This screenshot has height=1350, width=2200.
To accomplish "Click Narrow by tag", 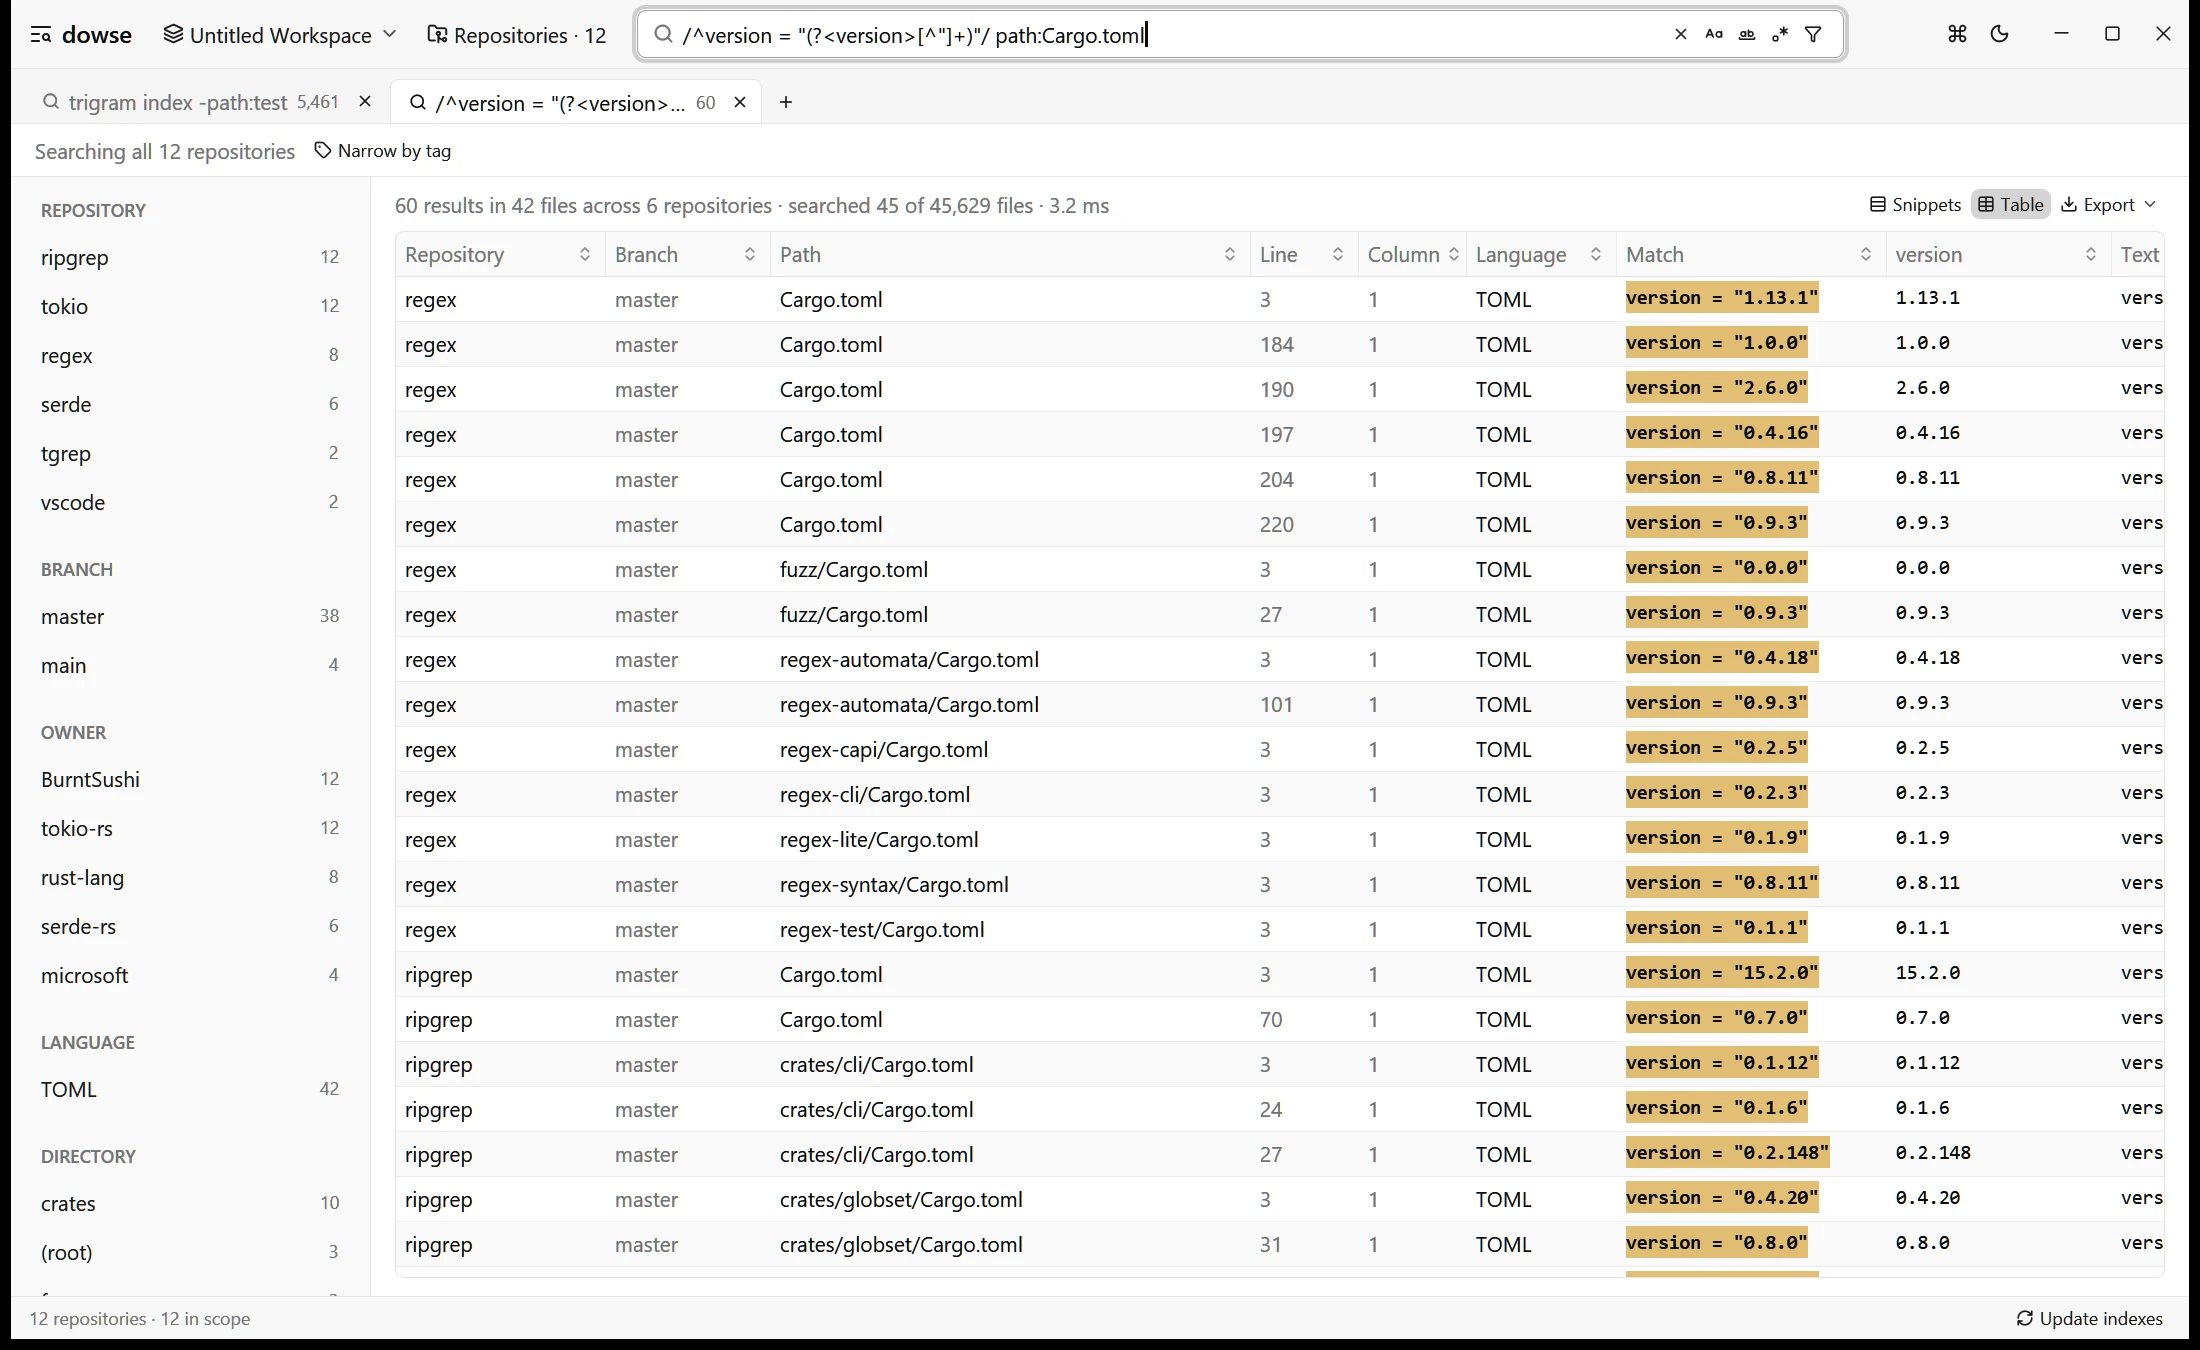I will pyautogui.click(x=383, y=151).
